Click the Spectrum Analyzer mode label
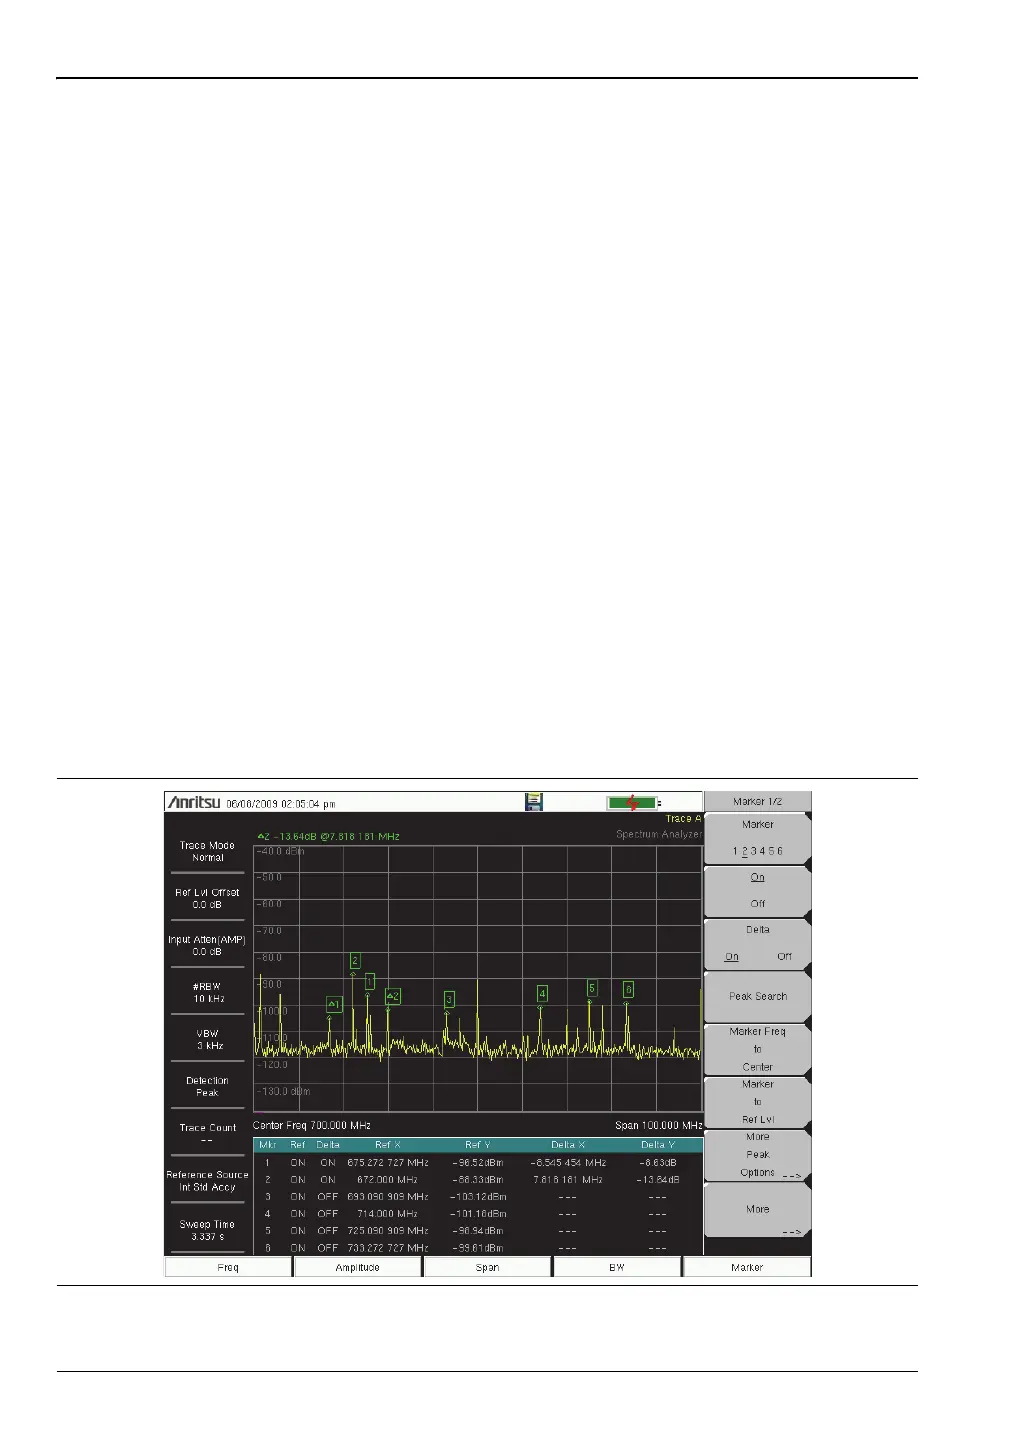The height and width of the screenshot is (1456, 1032). pos(659,834)
